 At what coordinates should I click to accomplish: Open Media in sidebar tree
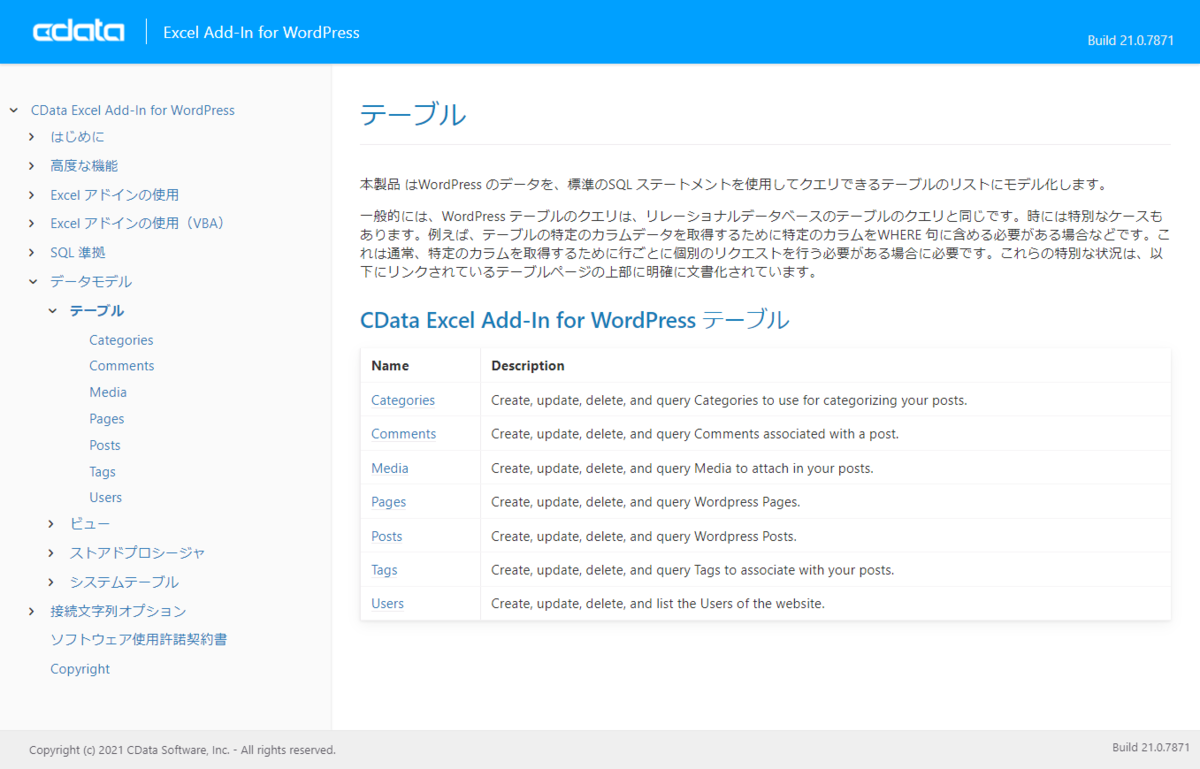click(x=108, y=393)
